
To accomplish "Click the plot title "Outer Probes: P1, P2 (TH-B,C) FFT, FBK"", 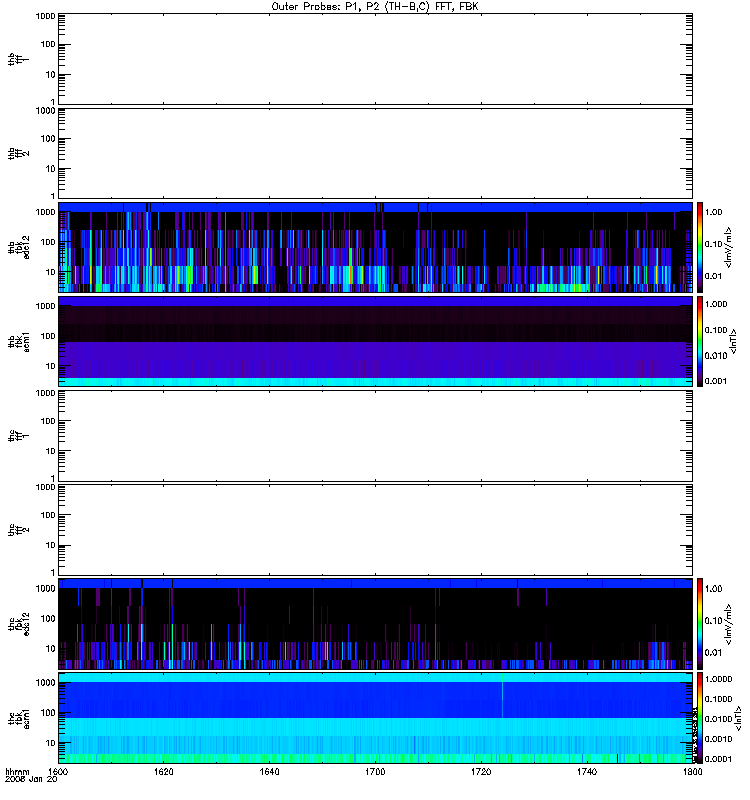I will pyautogui.click(x=375, y=7).
